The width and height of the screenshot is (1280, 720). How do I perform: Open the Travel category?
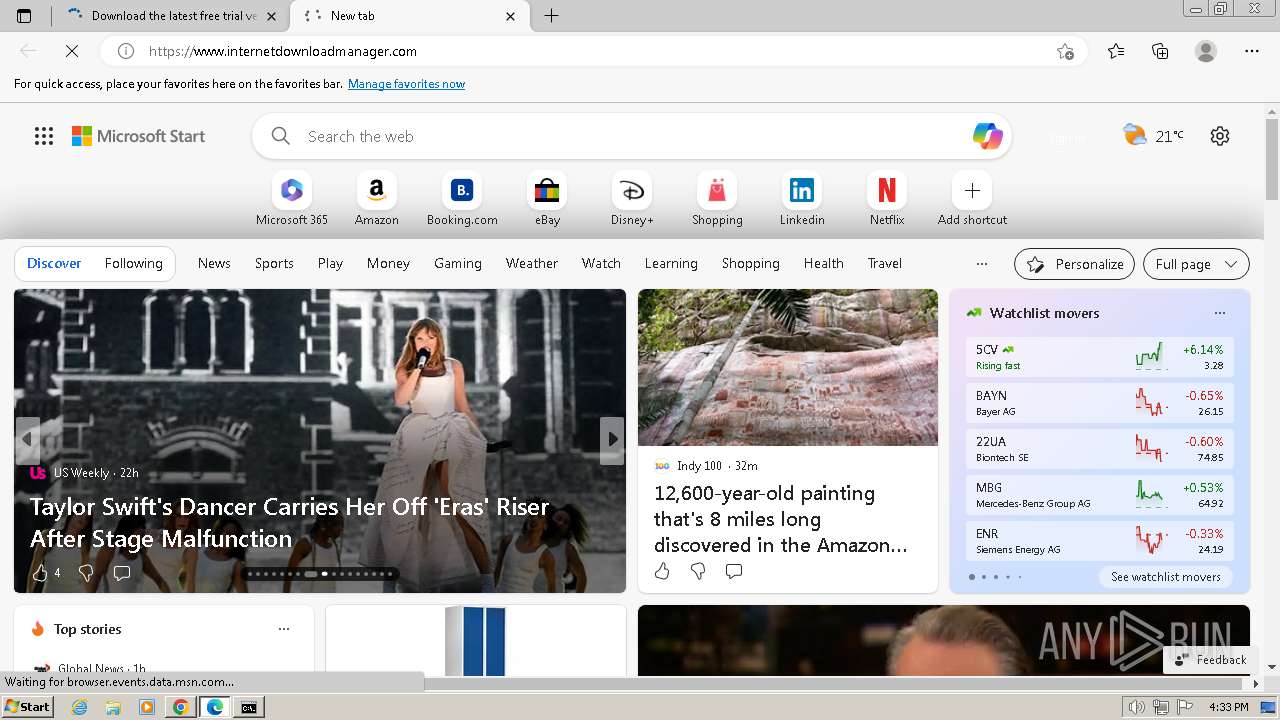point(885,264)
